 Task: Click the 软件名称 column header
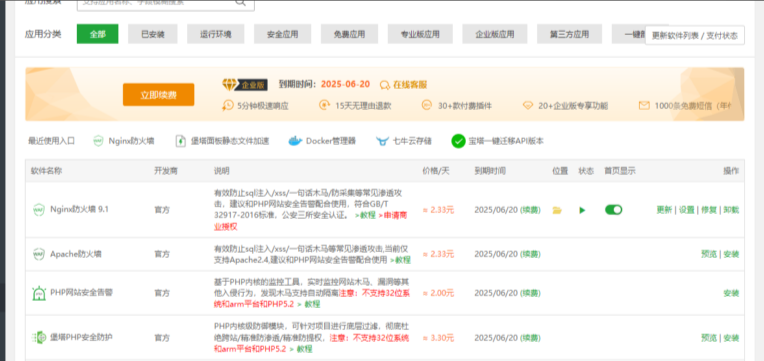coord(47,171)
